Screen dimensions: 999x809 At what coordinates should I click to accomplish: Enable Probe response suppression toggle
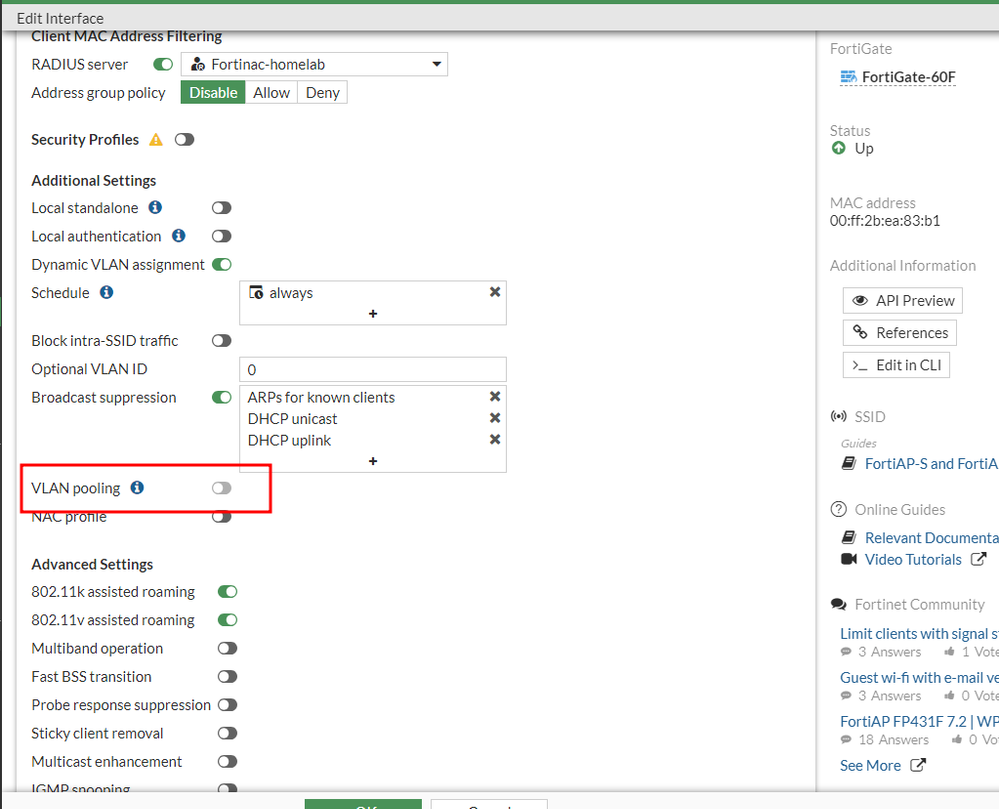pyautogui.click(x=227, y=705)
